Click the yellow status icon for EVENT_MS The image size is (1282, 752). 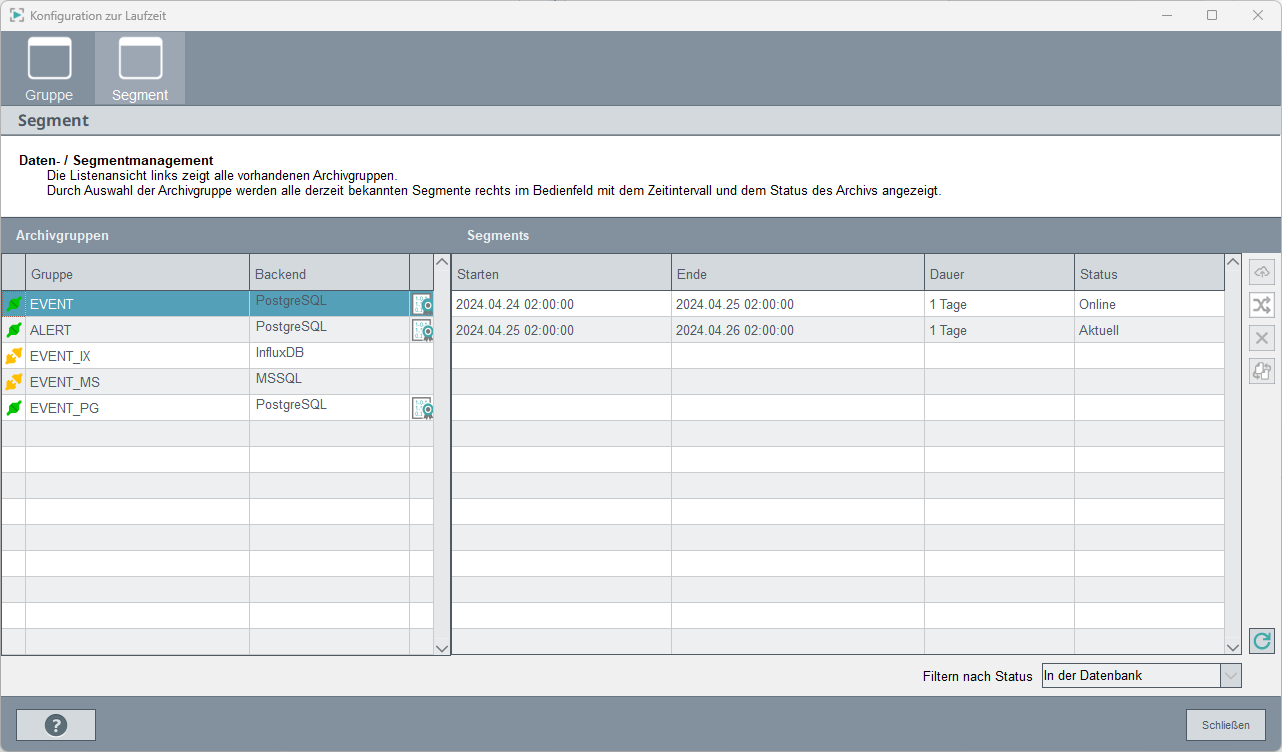14,382
